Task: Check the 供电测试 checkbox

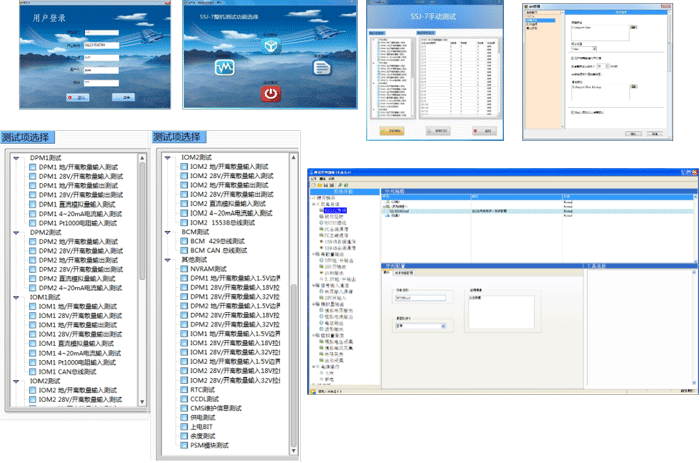Action: pos(184,416)
